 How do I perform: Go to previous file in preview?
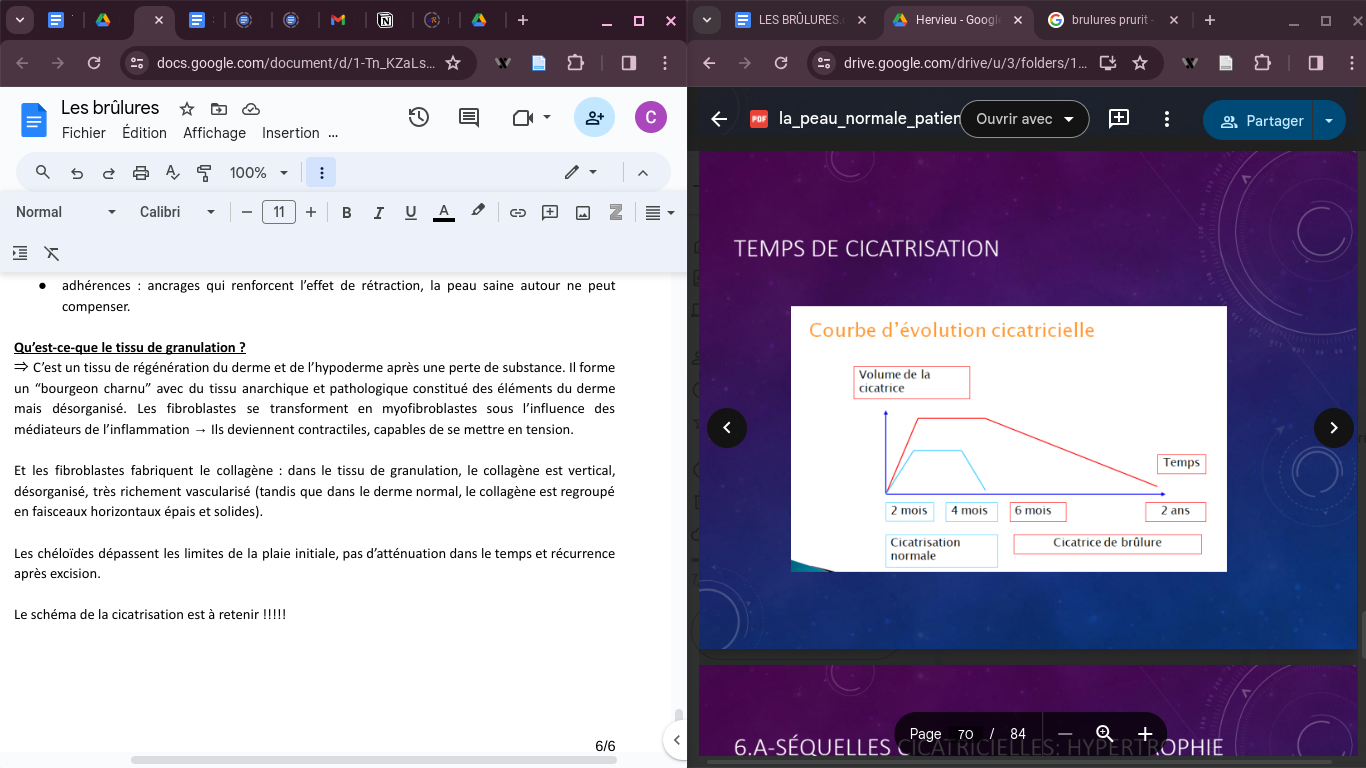[727, 428]
